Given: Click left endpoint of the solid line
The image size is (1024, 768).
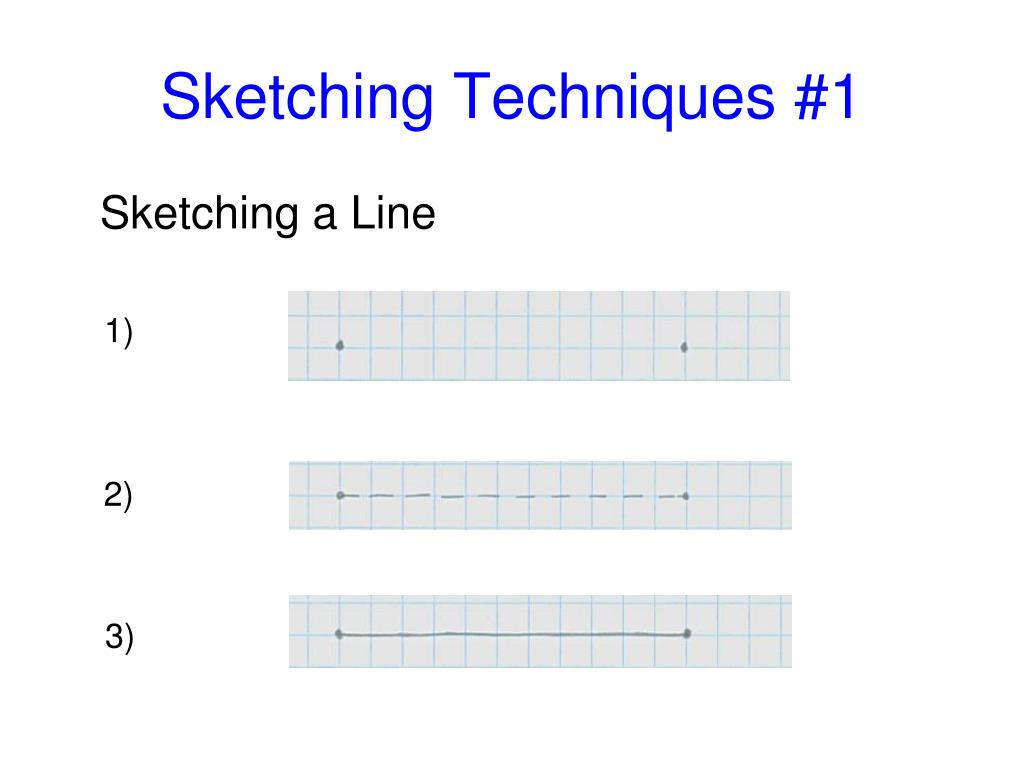Looking at the screenshot, I should tap(339, 633).
